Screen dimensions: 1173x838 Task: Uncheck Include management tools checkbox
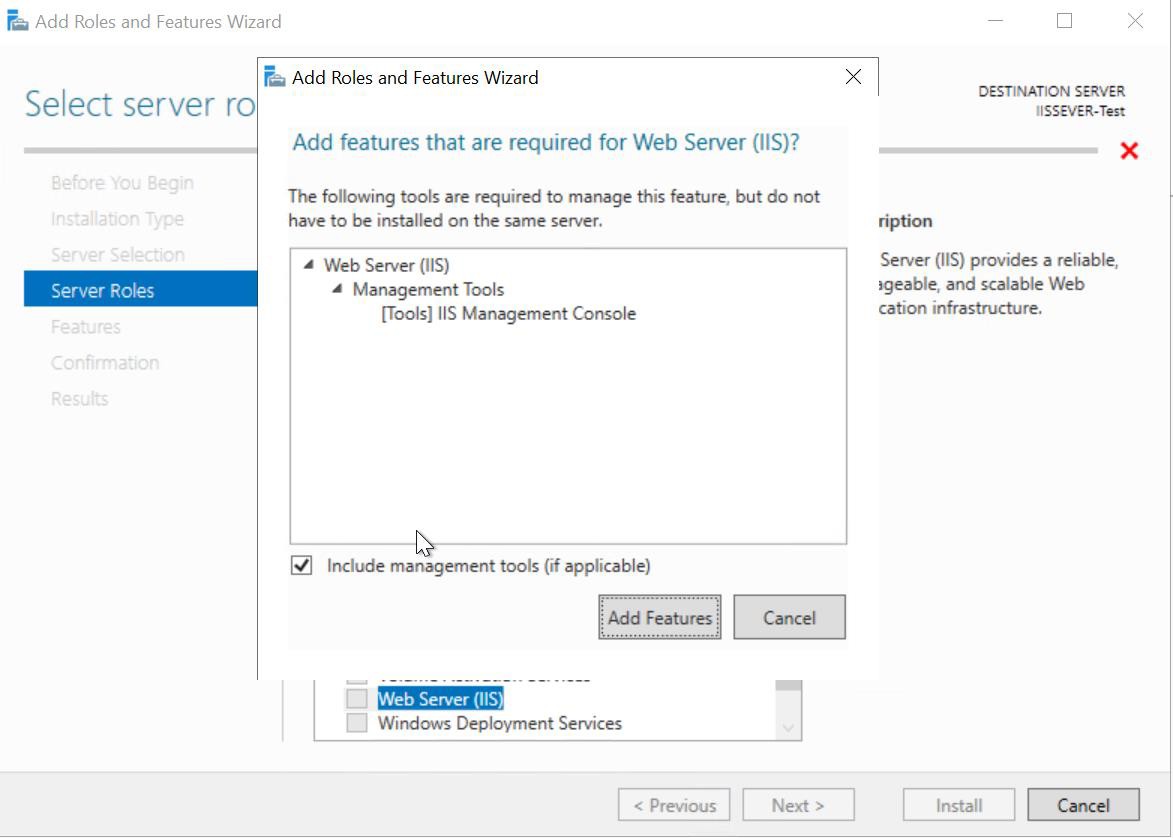pos(301,565)
